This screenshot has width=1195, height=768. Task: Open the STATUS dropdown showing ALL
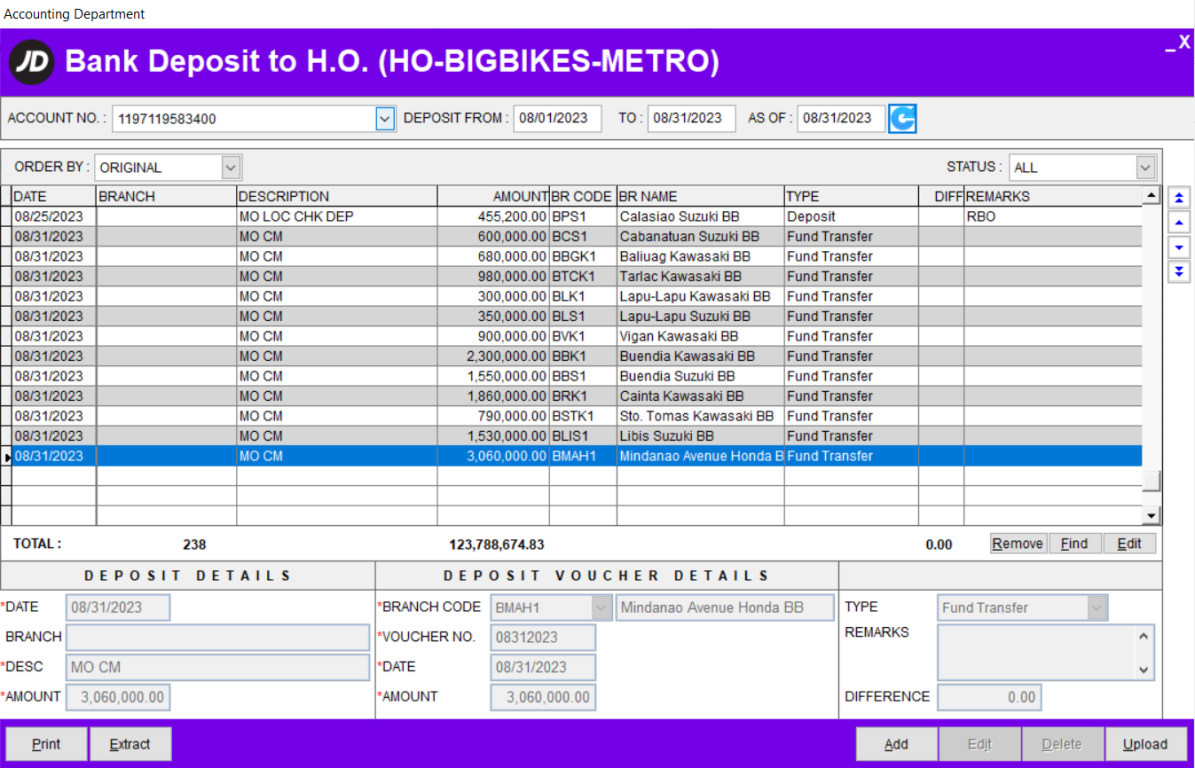pyautogui.click(x=1145, y=168)
